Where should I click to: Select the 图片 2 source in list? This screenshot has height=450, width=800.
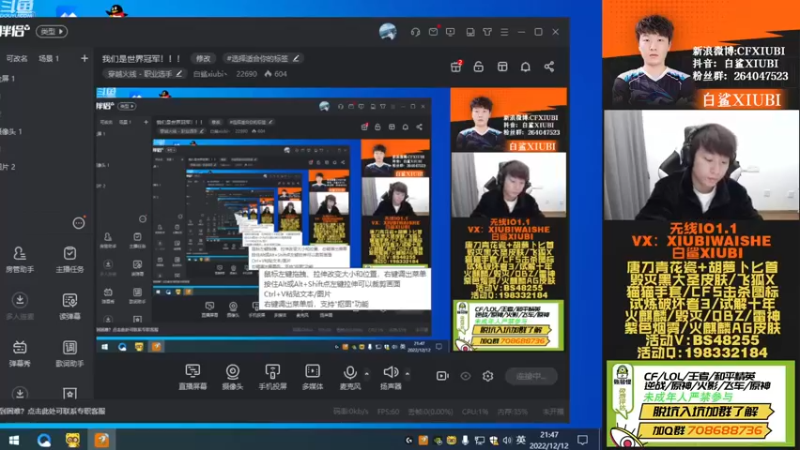(8, 167)
